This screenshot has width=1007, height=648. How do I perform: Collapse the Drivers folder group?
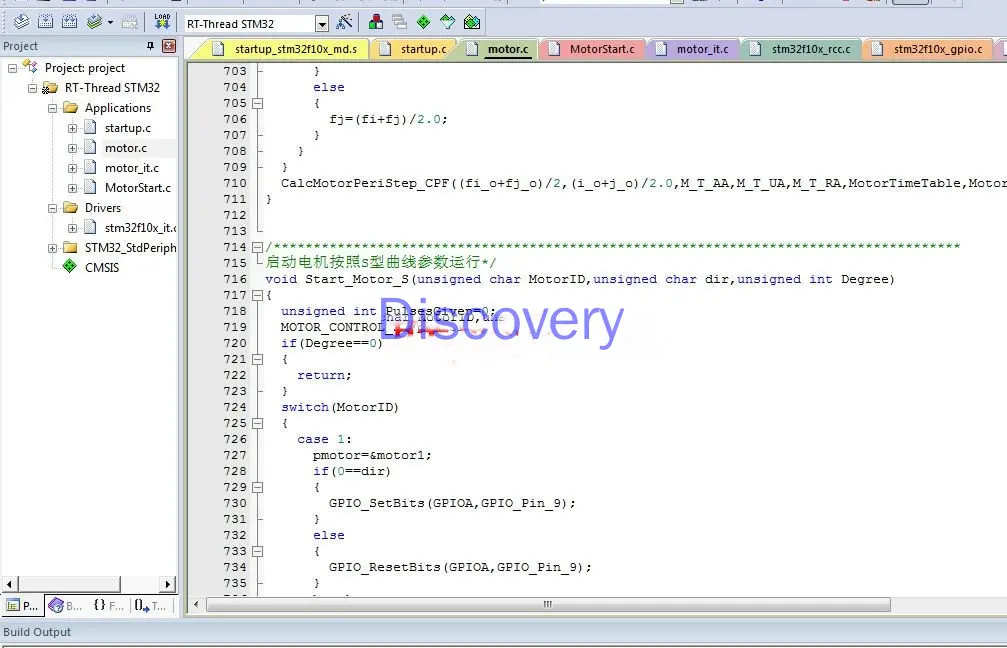[x=52, y=207]
